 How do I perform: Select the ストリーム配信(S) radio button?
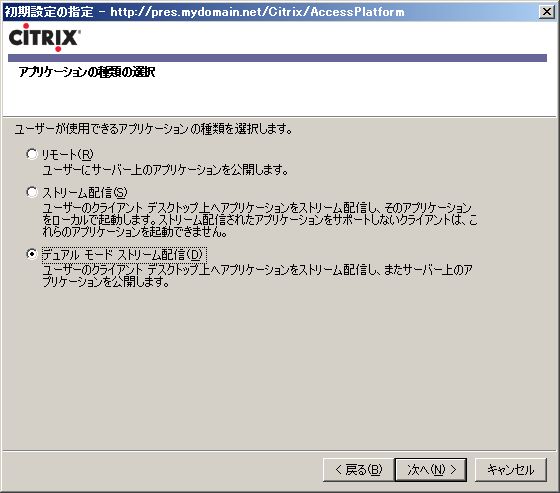[32, 192]
